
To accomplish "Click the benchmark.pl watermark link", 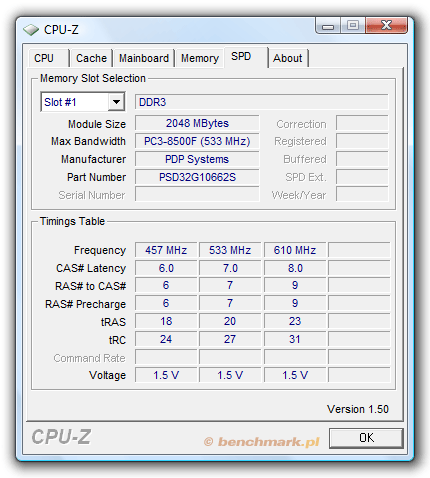I will click(262, 442).
